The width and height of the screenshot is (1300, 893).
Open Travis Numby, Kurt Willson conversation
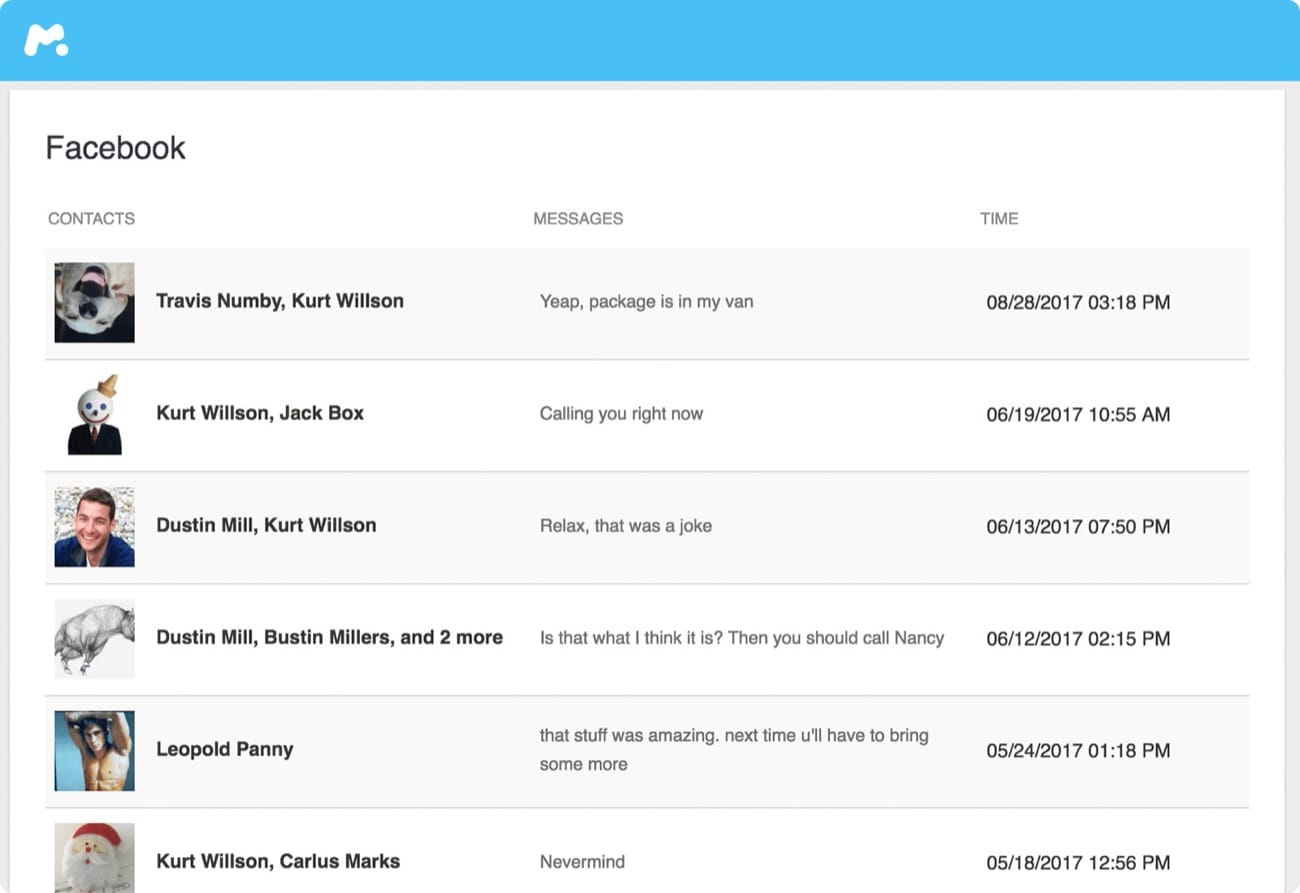pos(280,301)
